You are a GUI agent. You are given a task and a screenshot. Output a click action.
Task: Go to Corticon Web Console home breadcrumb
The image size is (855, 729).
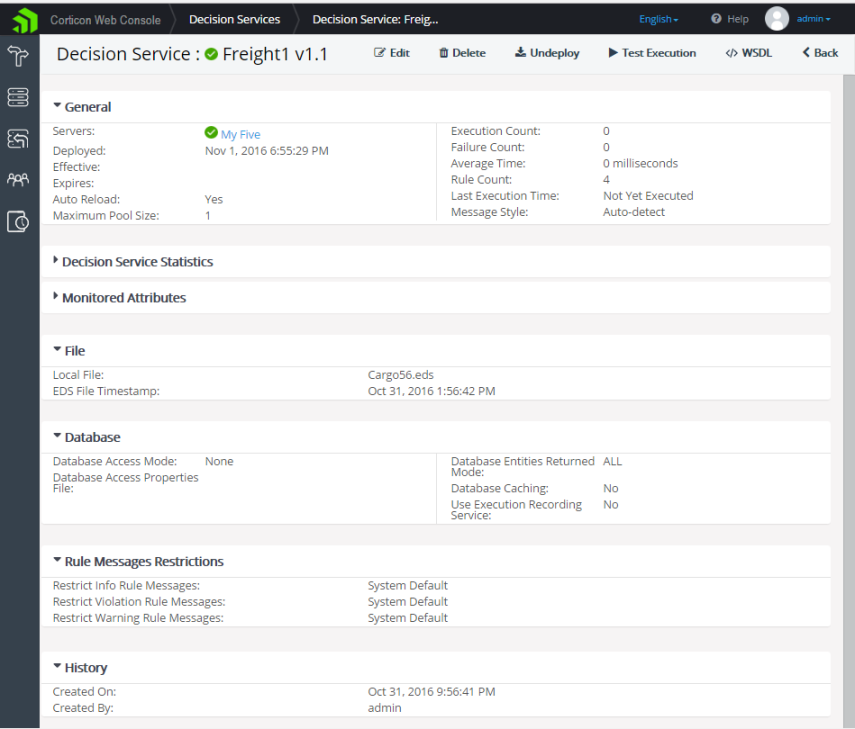coord(105,20)
